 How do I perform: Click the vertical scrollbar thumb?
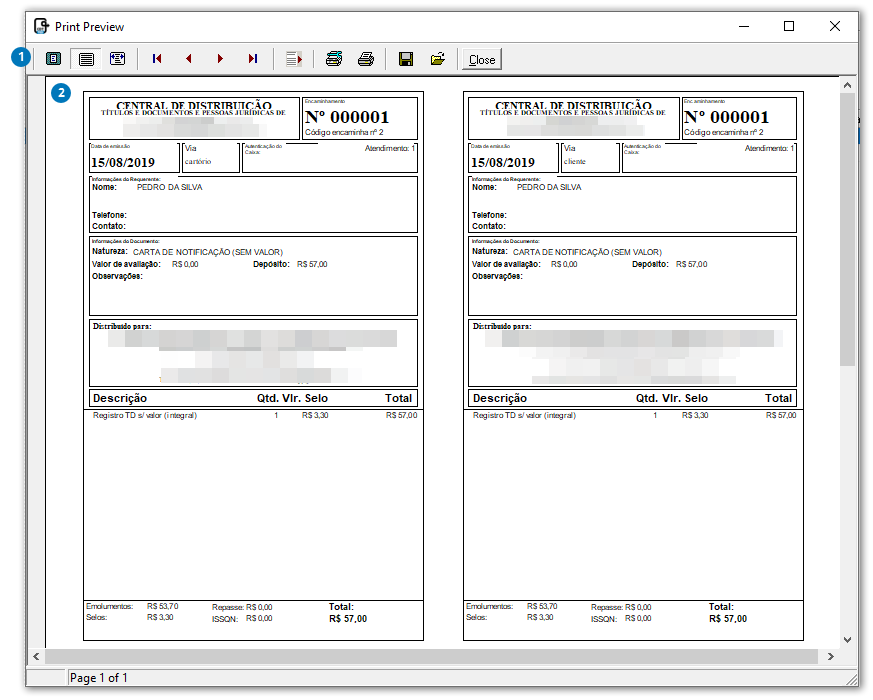pos(847,229)
